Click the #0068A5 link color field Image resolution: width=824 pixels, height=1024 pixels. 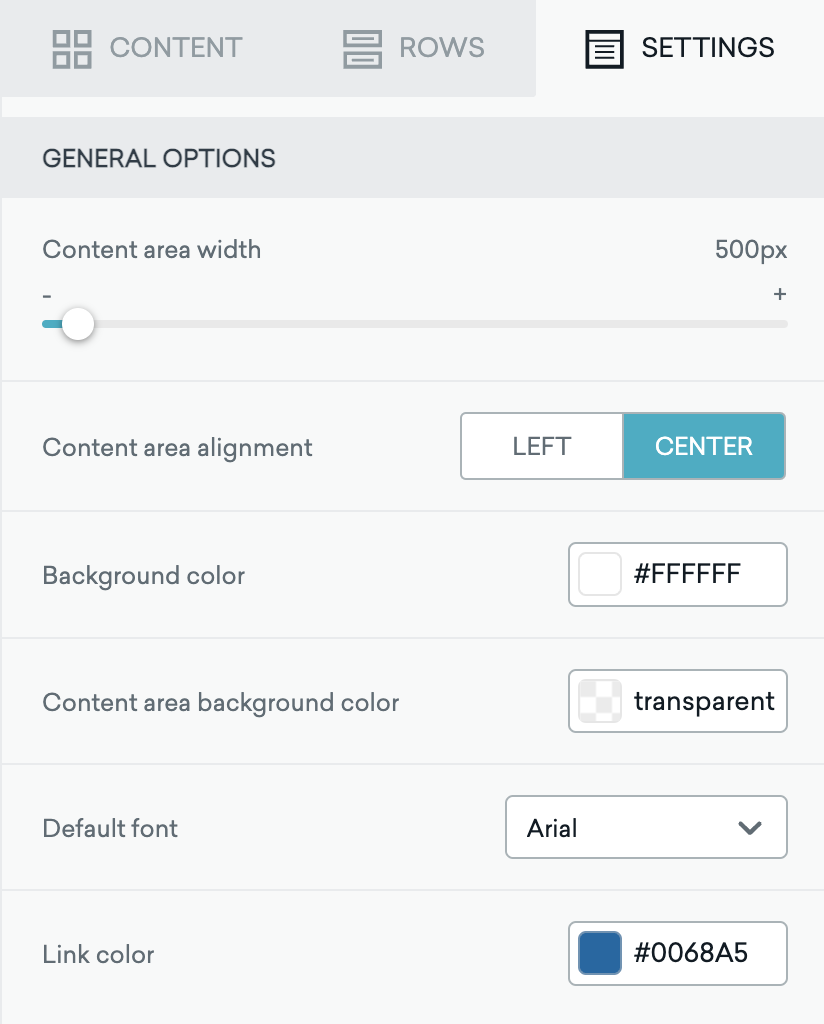coord(678,953)
